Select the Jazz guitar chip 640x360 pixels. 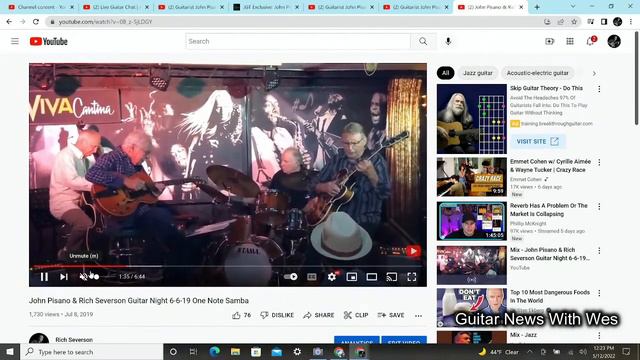coord(478,73)
